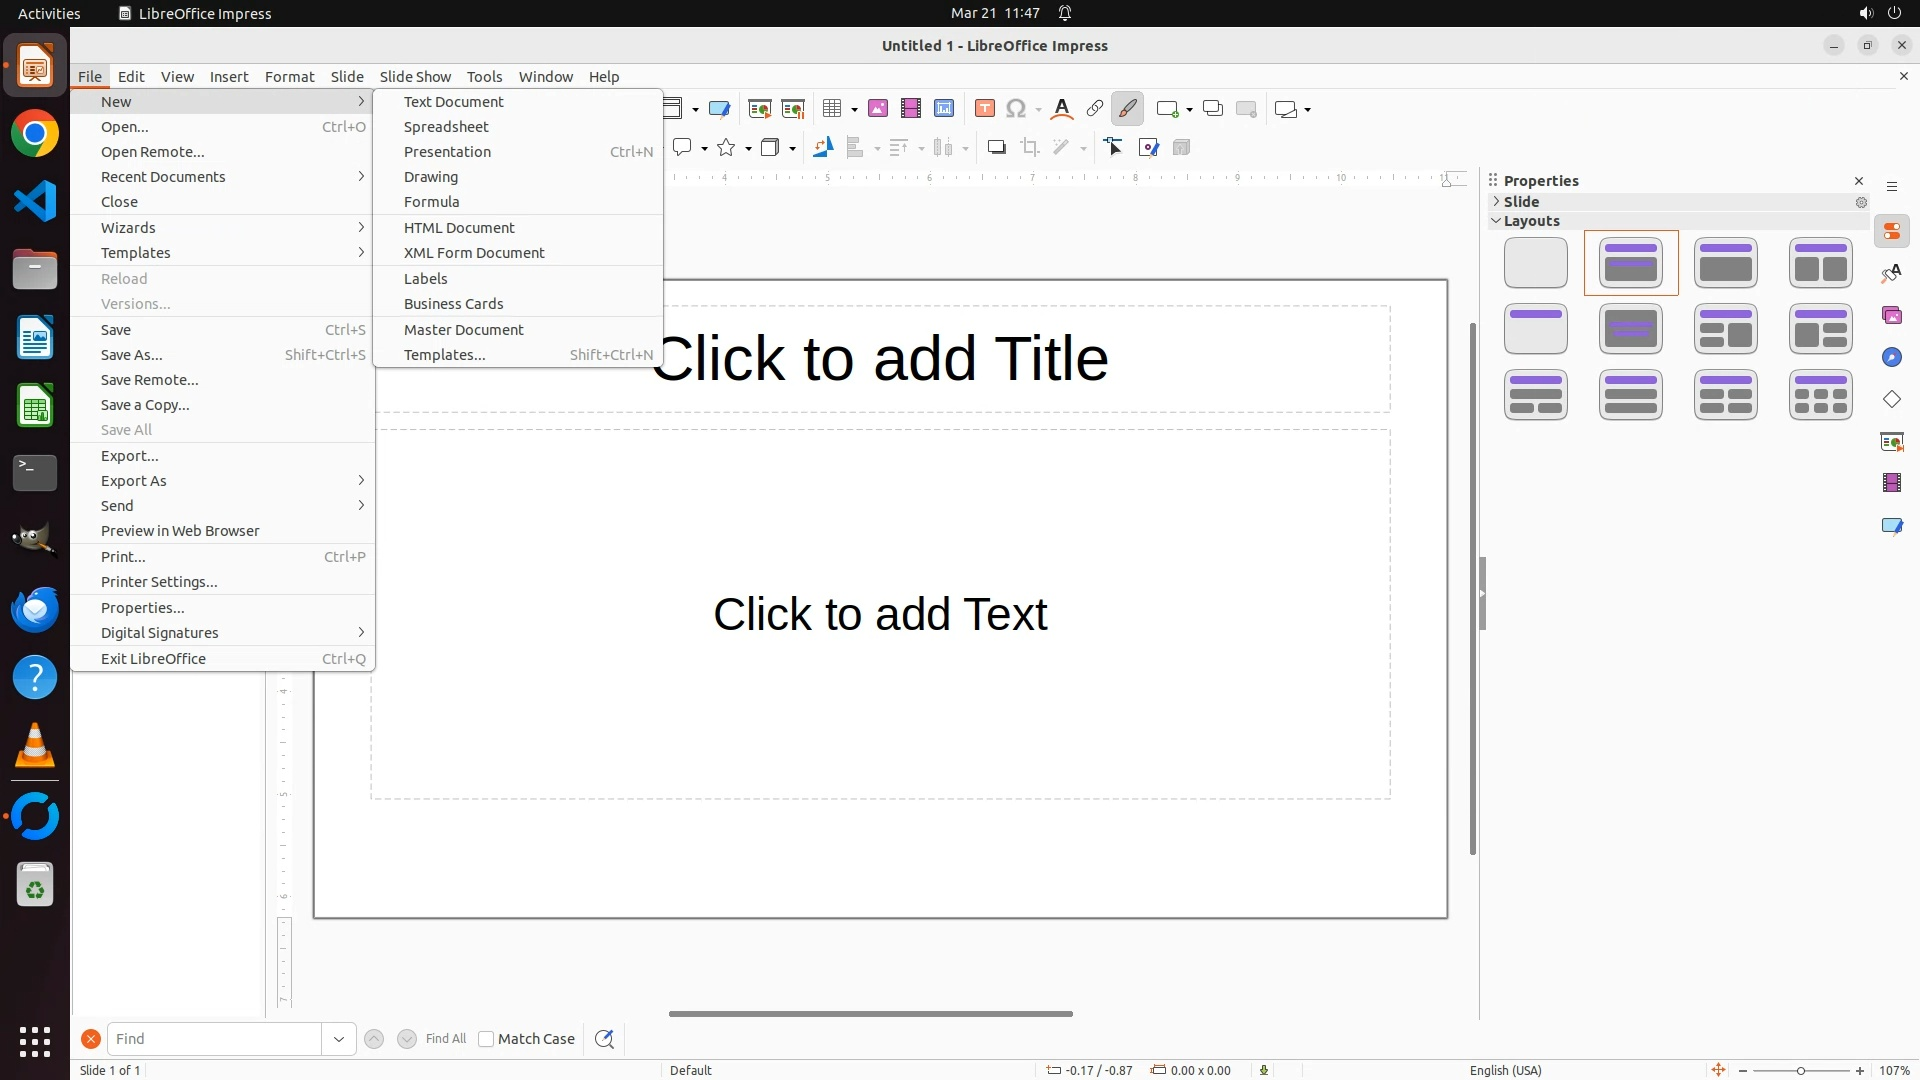Open the Find field history dropdown
Image resolution: width=1920 pixels, height=1080 pixels.
point(339,1039)
